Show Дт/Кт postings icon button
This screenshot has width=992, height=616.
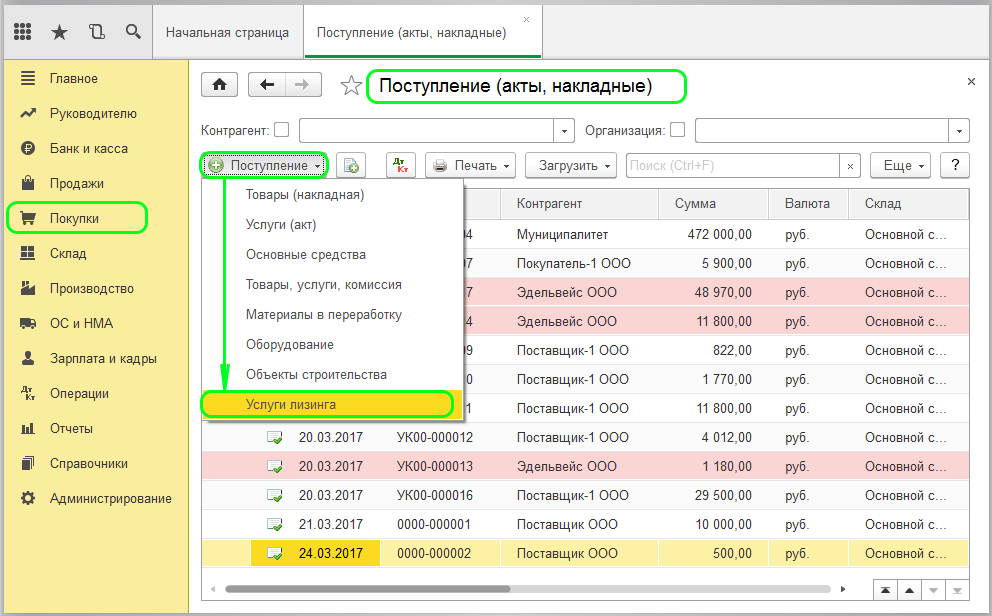click(400, 165)
